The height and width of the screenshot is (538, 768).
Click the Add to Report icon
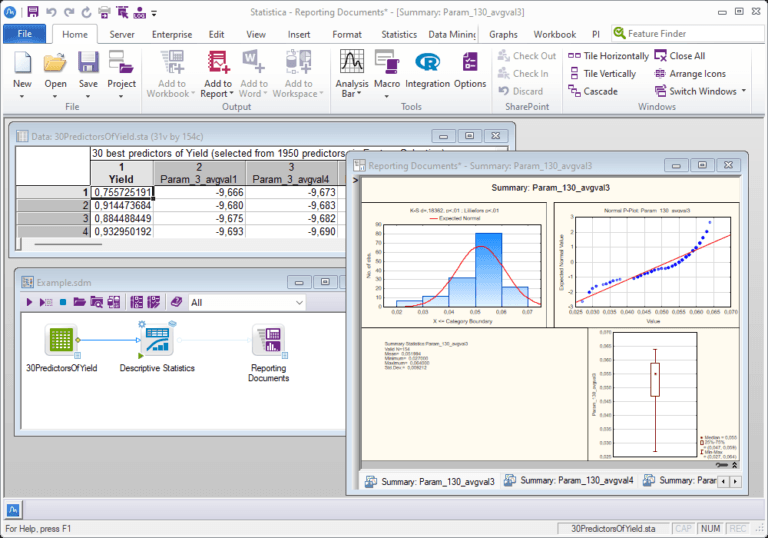click(x=218, y=62)
